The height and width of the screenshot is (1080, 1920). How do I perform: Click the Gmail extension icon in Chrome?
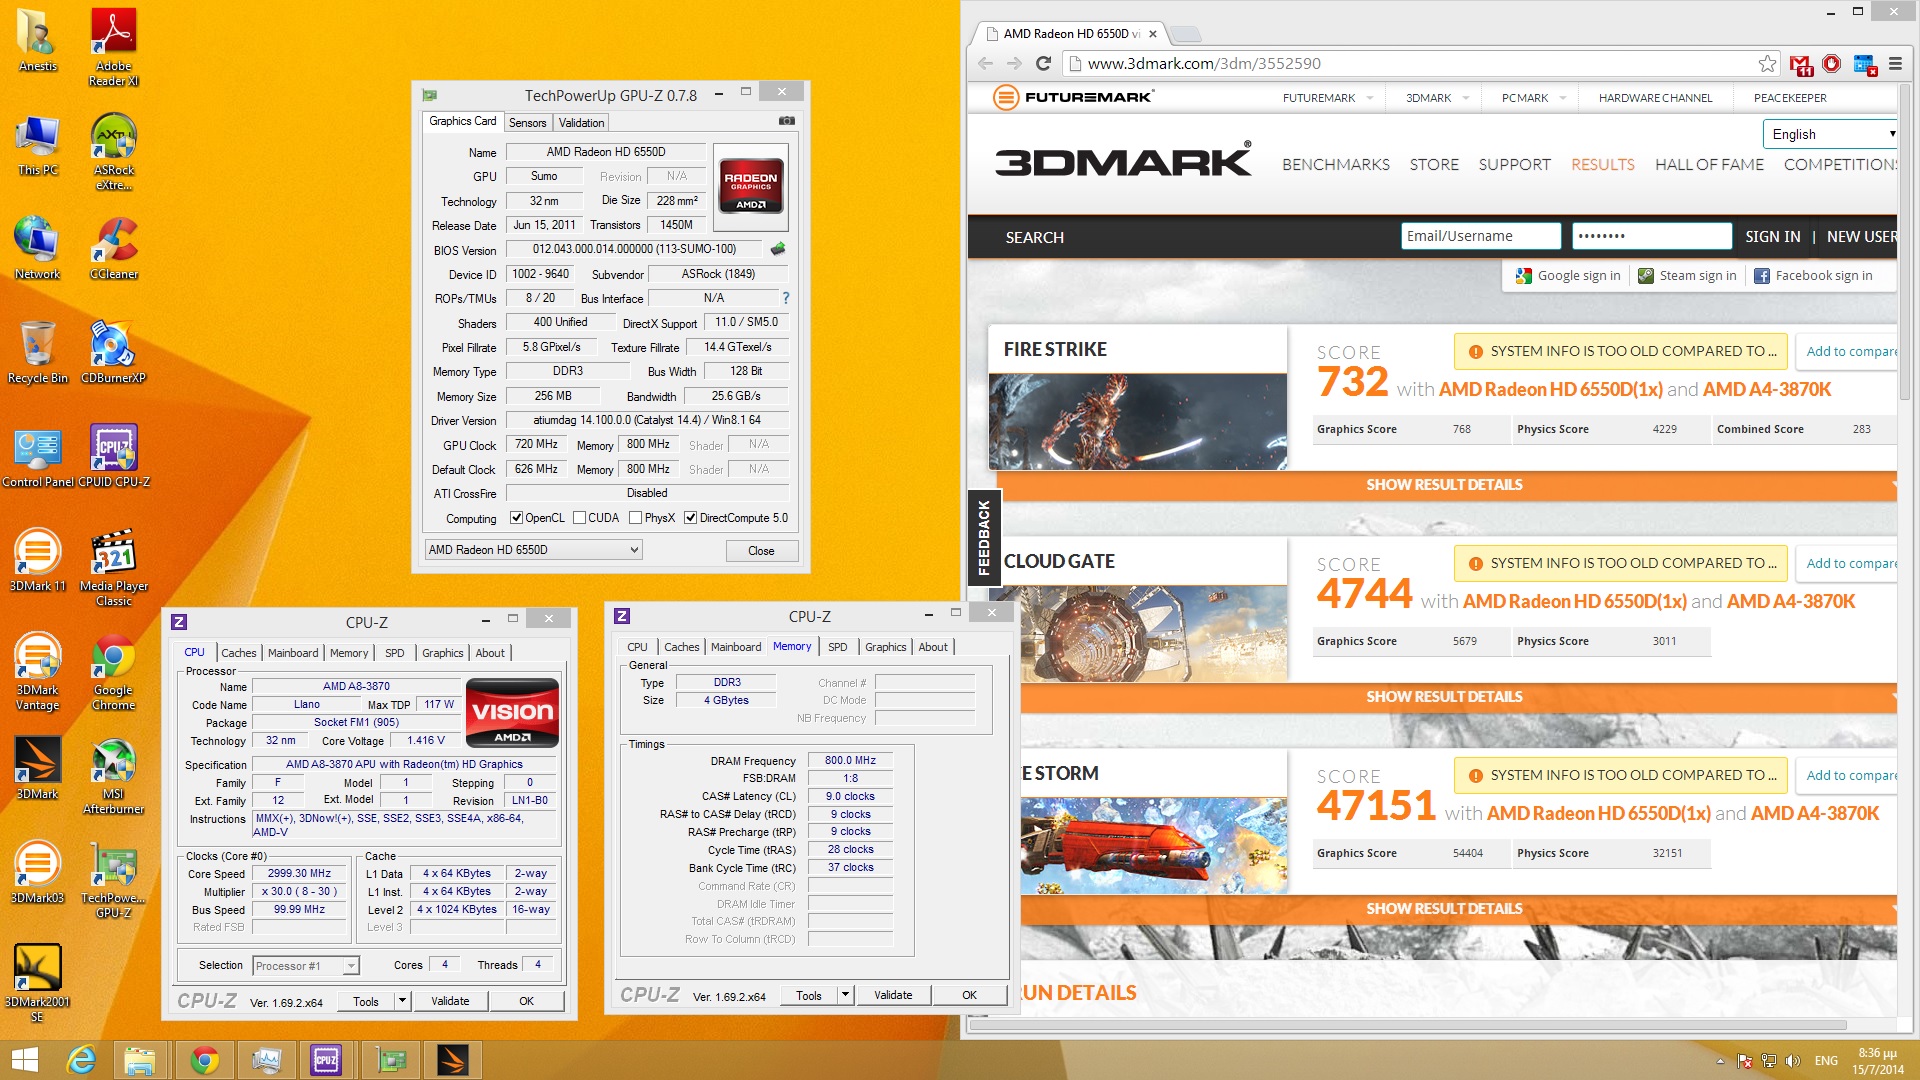coord(1801,64)
